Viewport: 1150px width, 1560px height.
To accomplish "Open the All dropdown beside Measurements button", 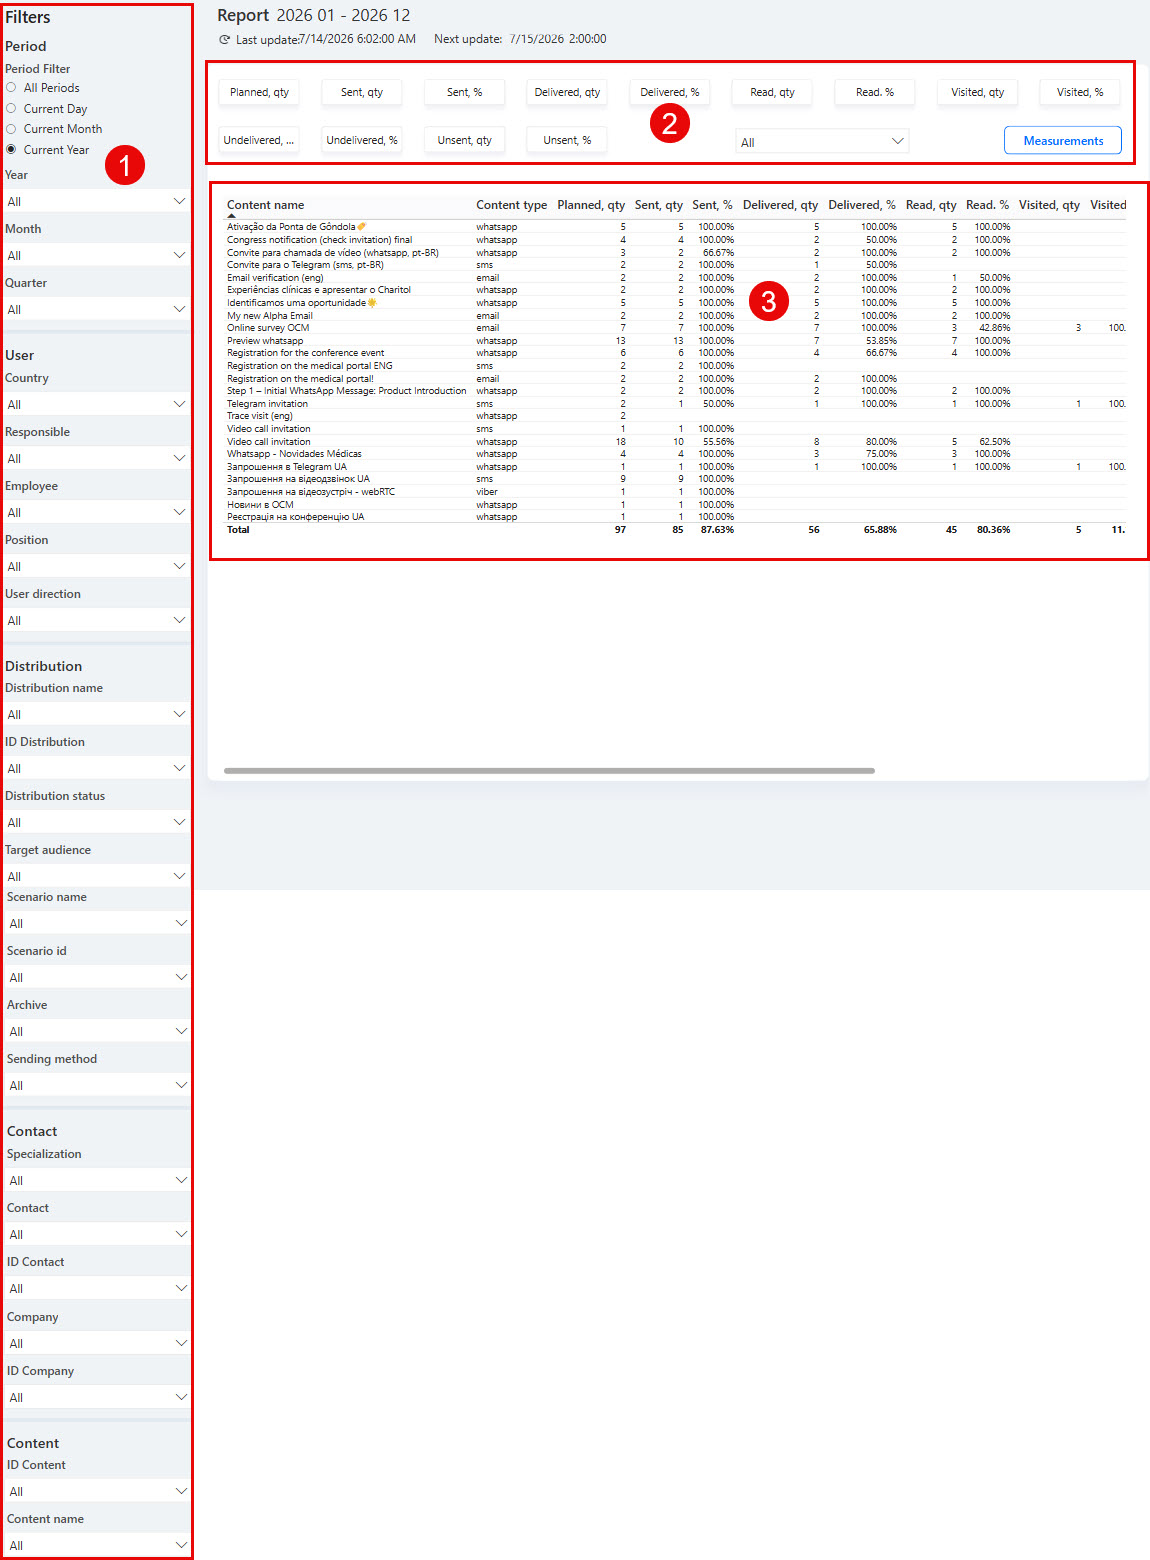I will point(822,142).
